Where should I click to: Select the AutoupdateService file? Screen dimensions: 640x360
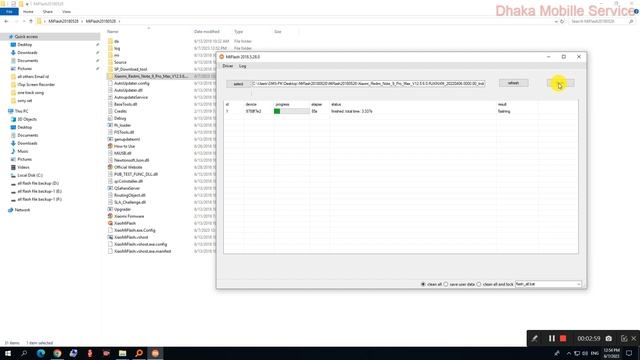pos(131,97)
